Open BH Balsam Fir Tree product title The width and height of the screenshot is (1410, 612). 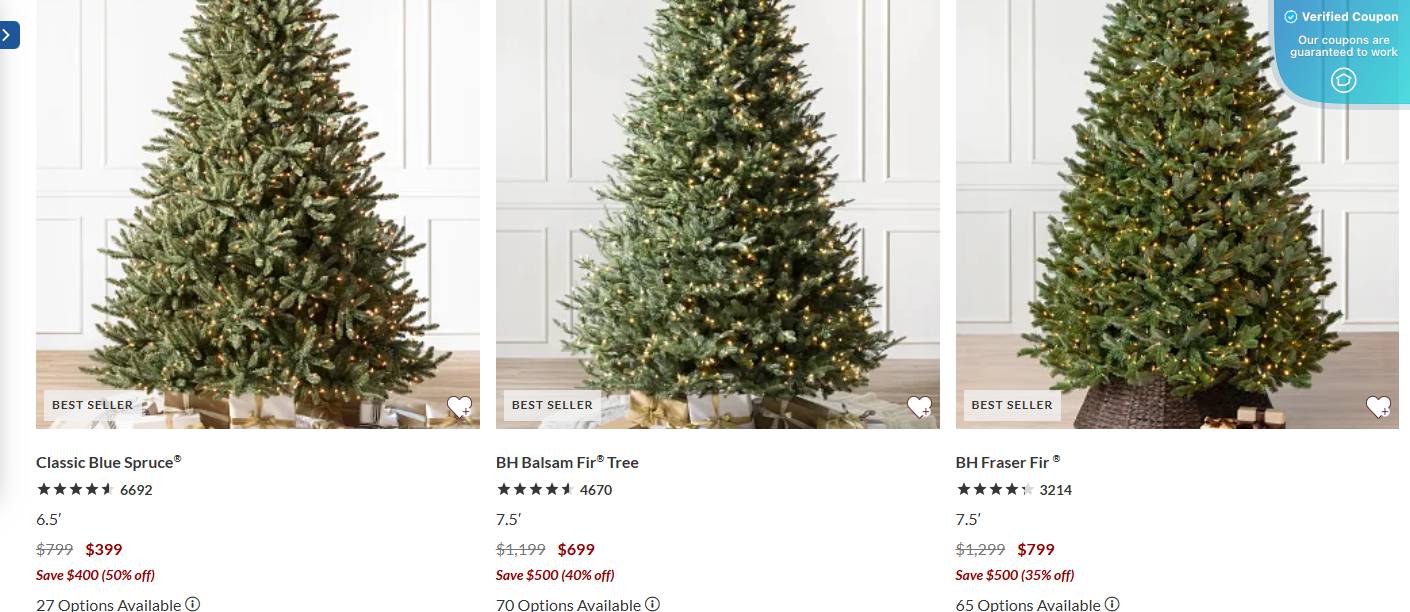pos(567,462)
